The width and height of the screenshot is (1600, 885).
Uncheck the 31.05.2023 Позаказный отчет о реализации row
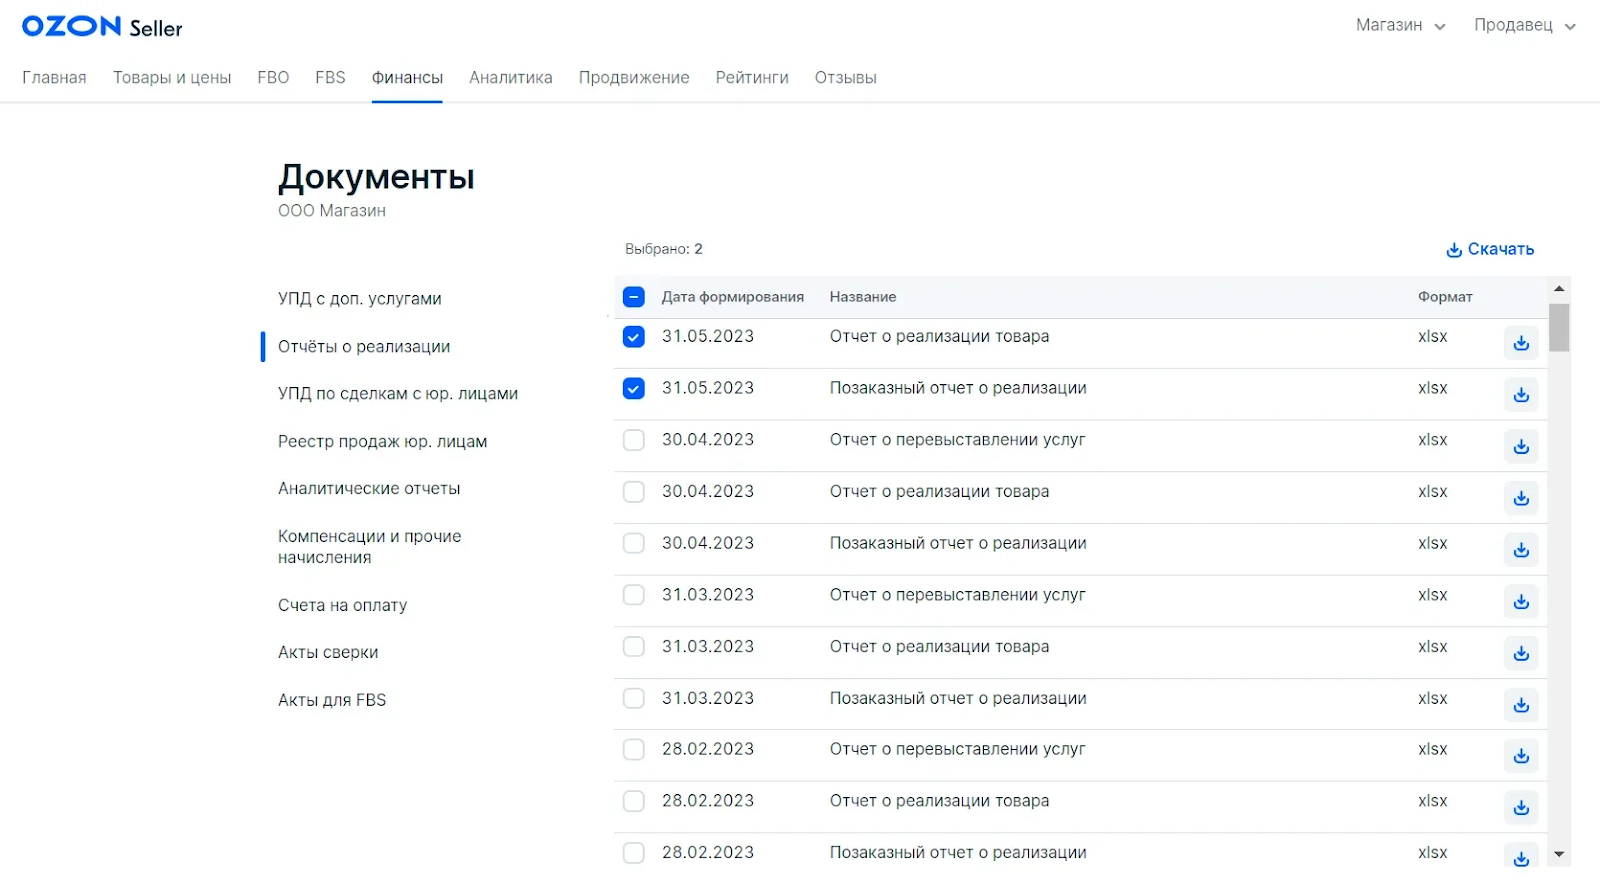[x=634, y=388]
